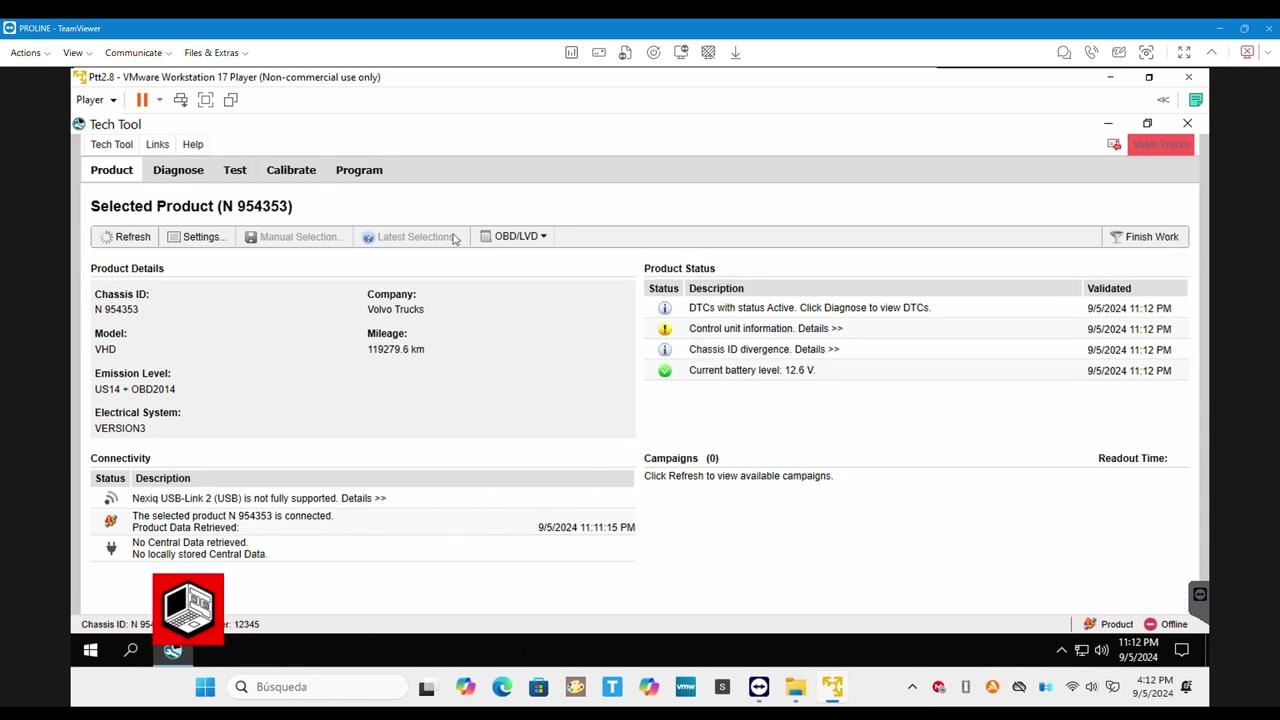This screenshot has height=720, width=1280.
Task: Click the Product indicator in the status bar
Action: coord(1108,624)
